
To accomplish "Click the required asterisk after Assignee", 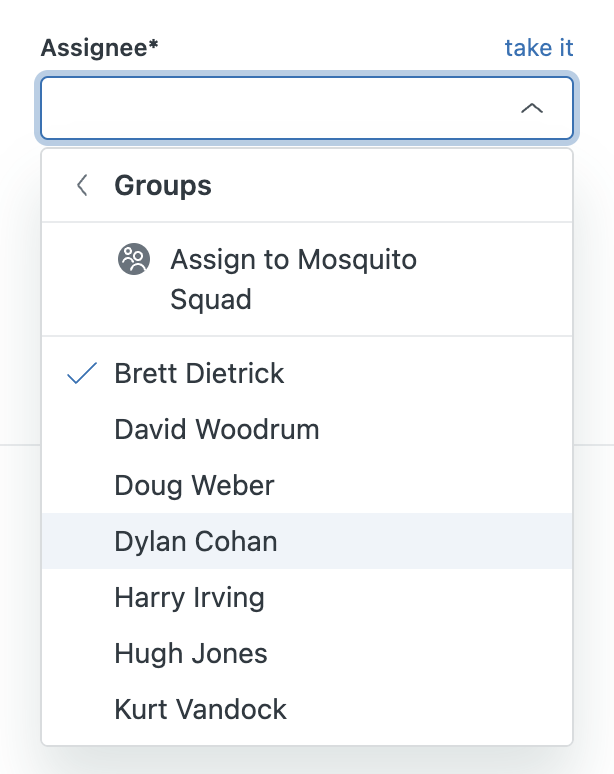I will (154, 47).
